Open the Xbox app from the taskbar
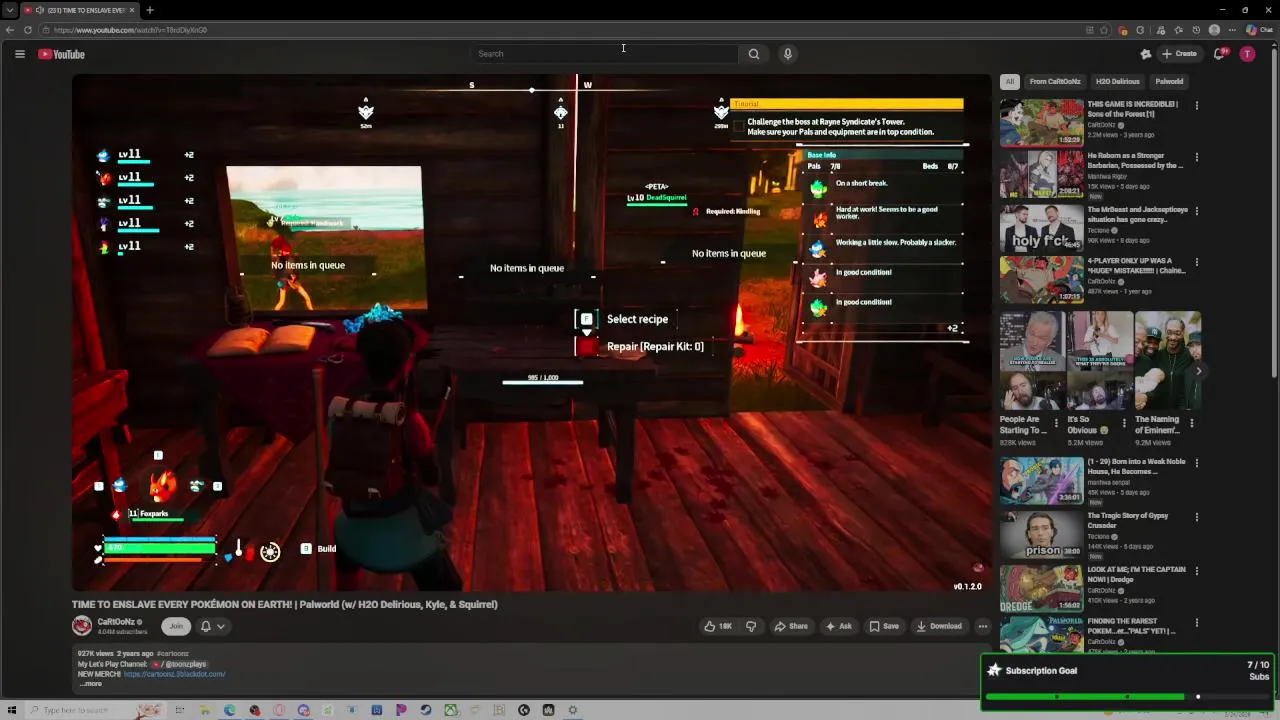Image resolution: width=1280 pixels, height=720 pixels. (451, 710)
